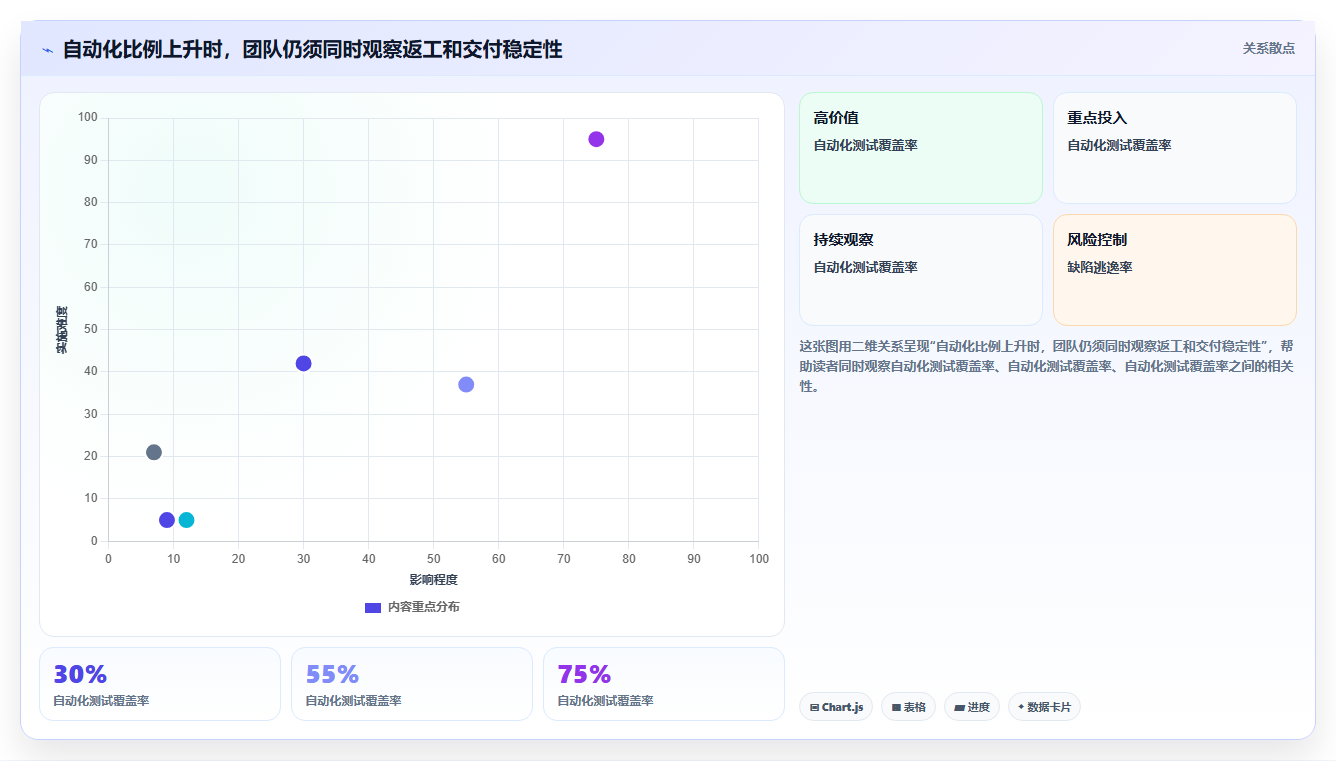Click the Chart.js tag
1336x761 pixels.
836,707
